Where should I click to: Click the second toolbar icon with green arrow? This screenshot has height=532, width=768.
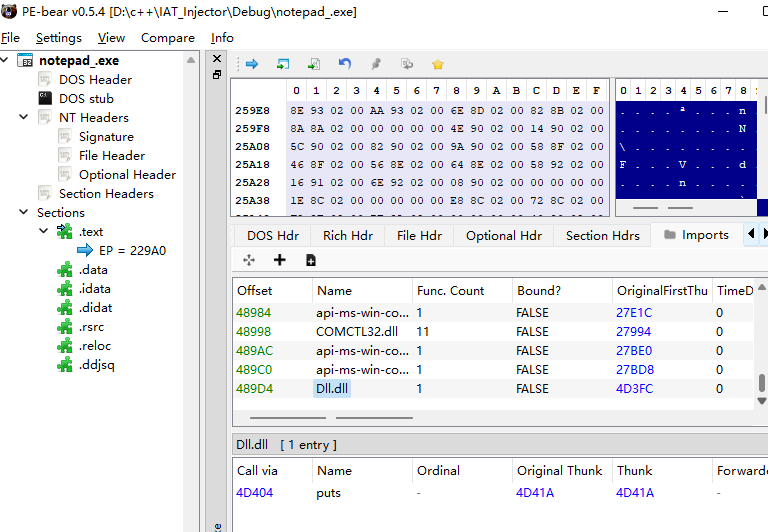pyautogui.click(x=283, y=64)
